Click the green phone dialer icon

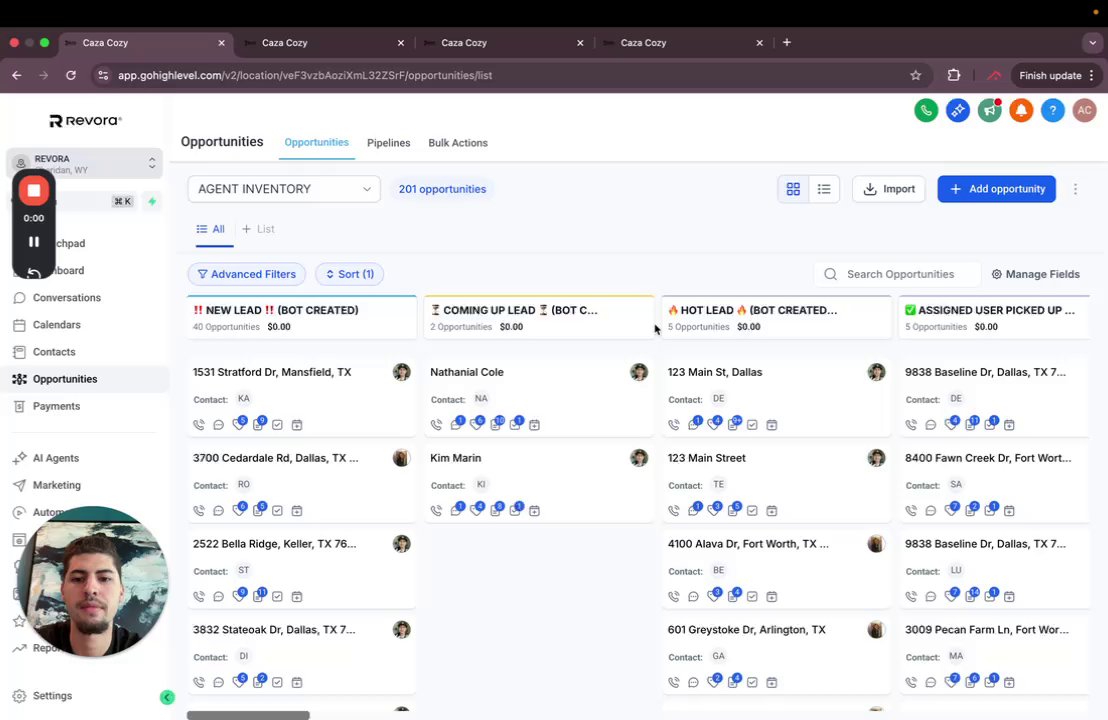926,110
